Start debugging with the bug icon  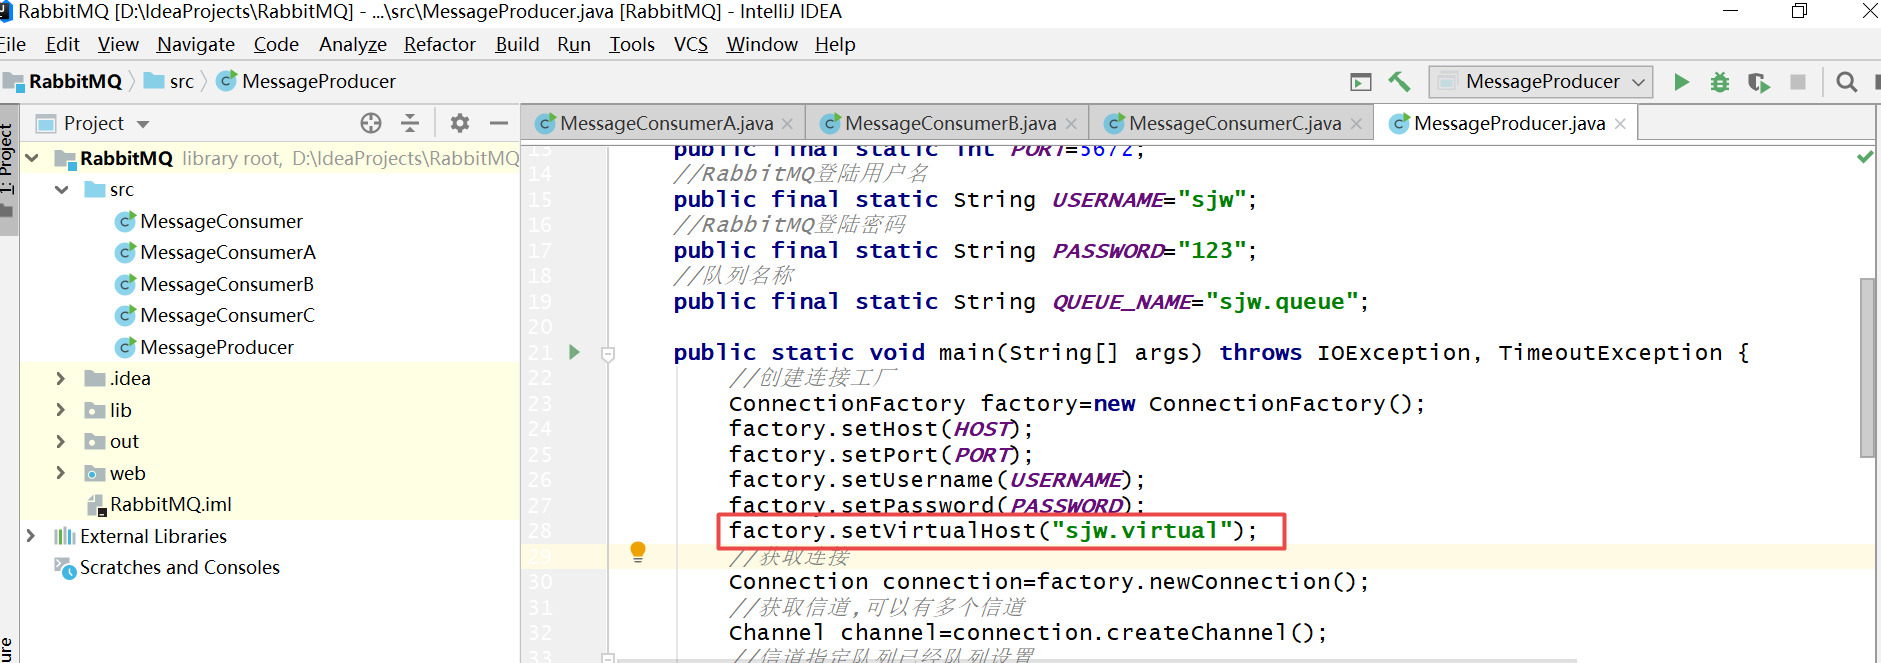(1720, 82)
